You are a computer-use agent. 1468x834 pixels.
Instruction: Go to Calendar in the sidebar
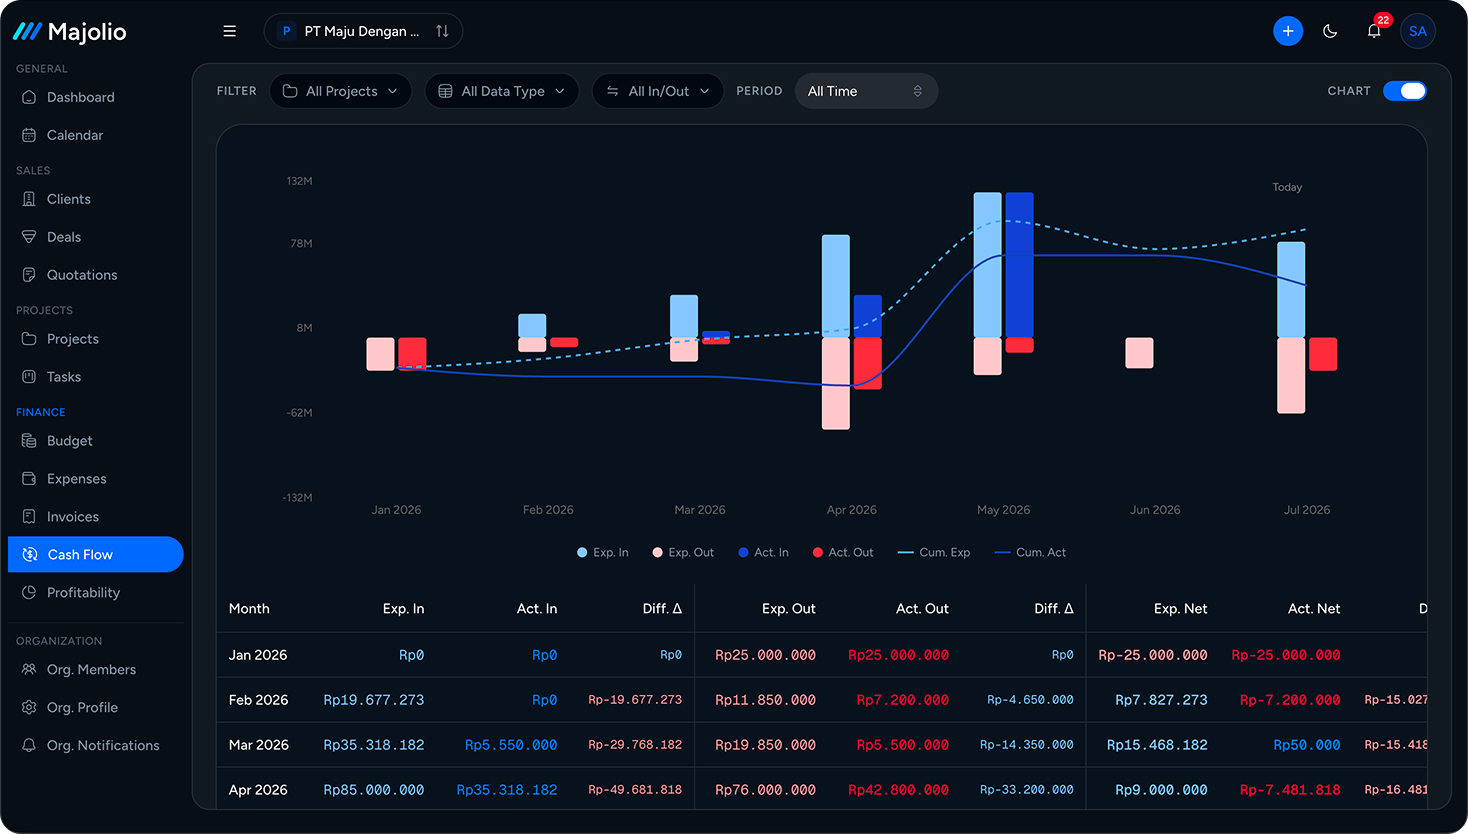pos(96,135)
